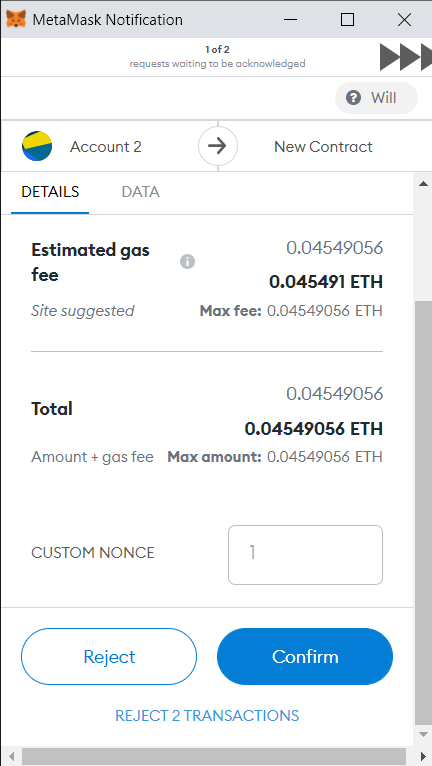
Task: Switch to the DATA tab
Action: pos(140,192)
